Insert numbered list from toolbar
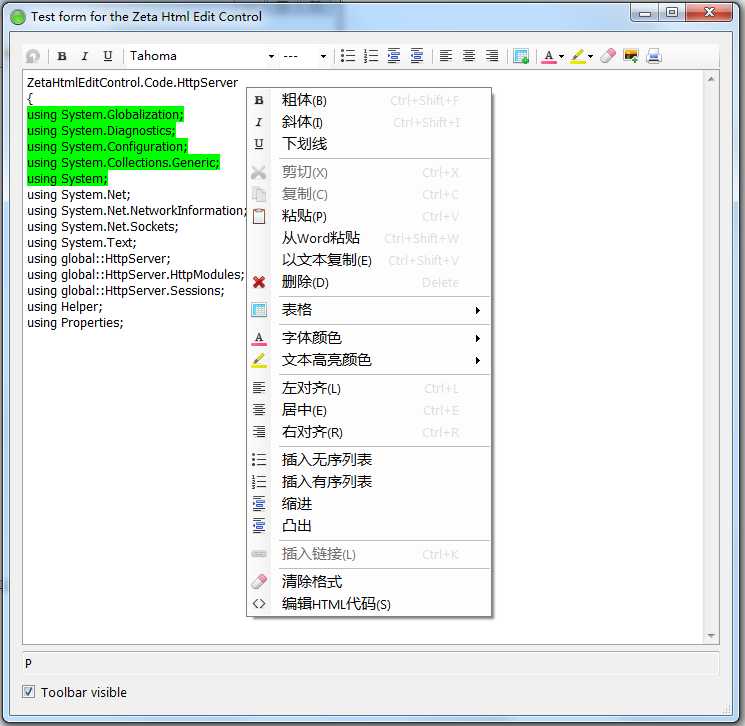 (x=371, y=56)
